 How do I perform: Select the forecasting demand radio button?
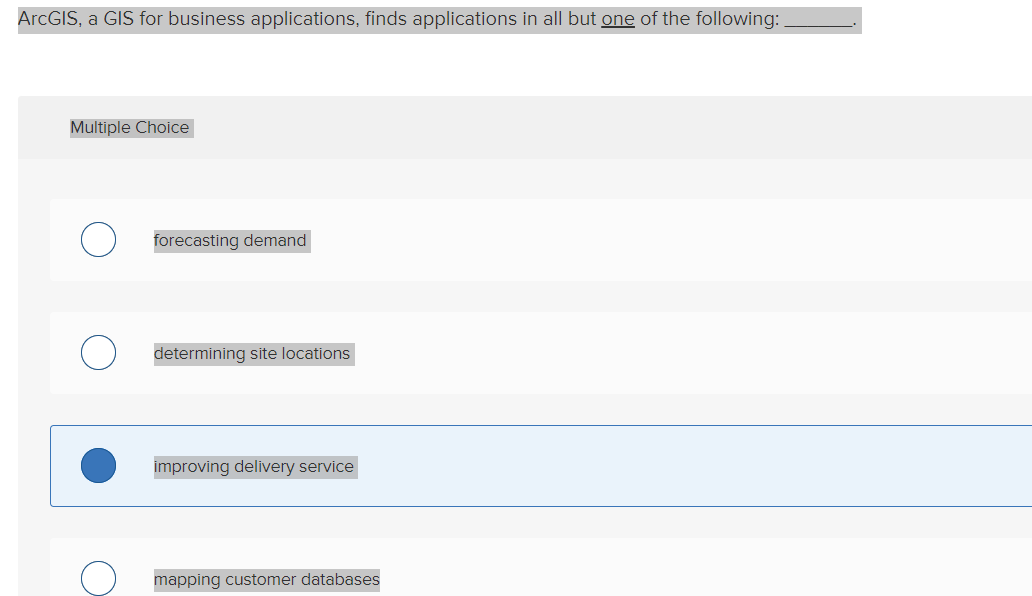98,239
